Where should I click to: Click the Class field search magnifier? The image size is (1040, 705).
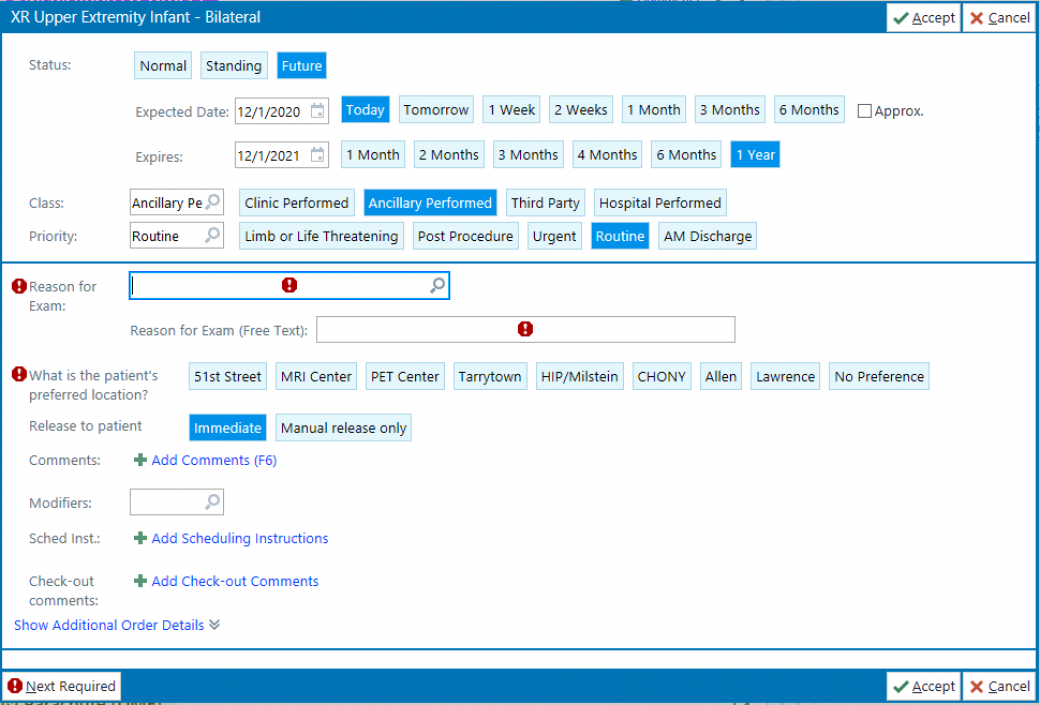213,203
